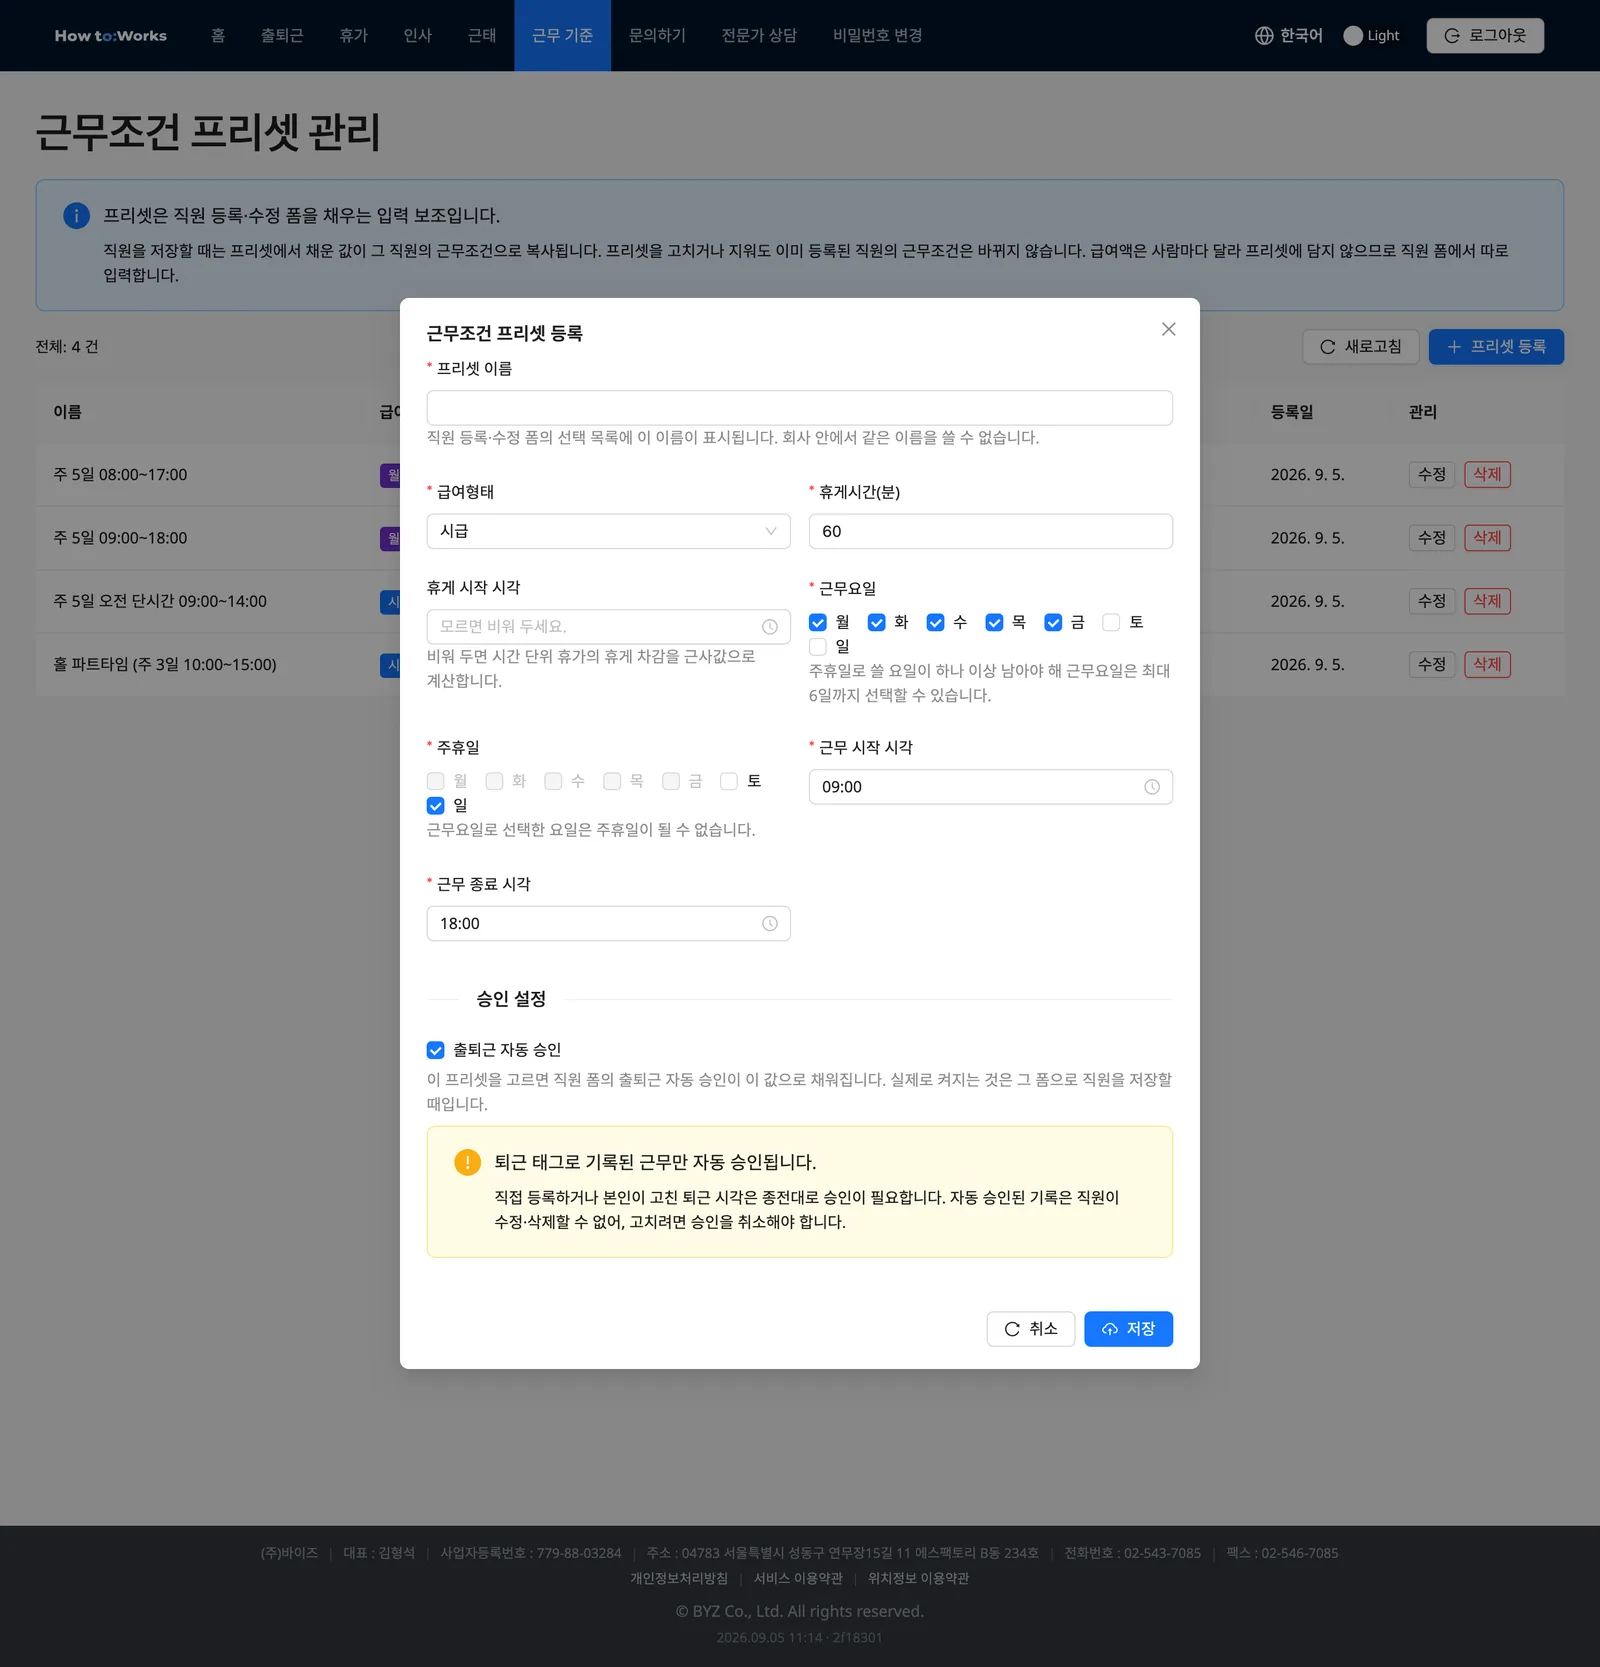This screenshot has width=1600, height=1667.
Task: Click the blue info icon in the notice banner
Action: pos(76,216)
